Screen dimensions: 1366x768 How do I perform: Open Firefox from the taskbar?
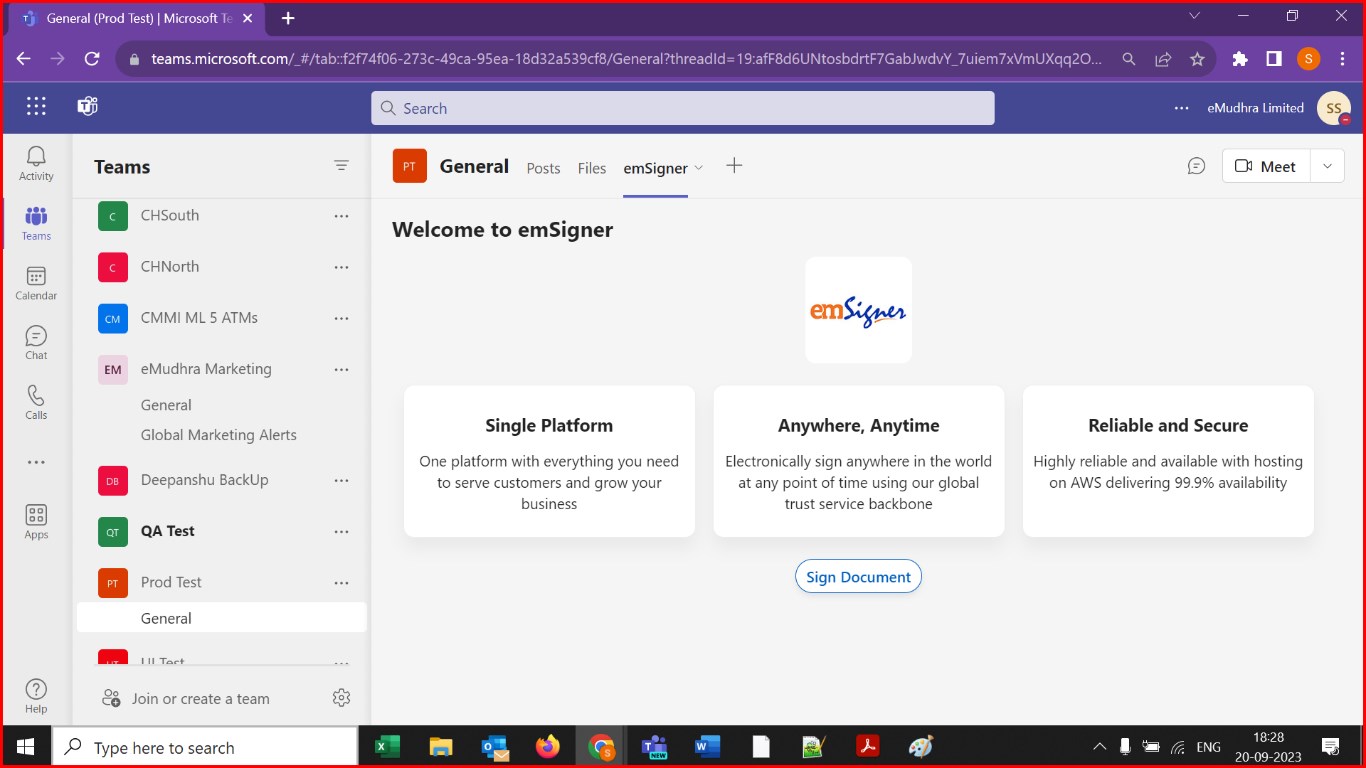tap(548, 747)
